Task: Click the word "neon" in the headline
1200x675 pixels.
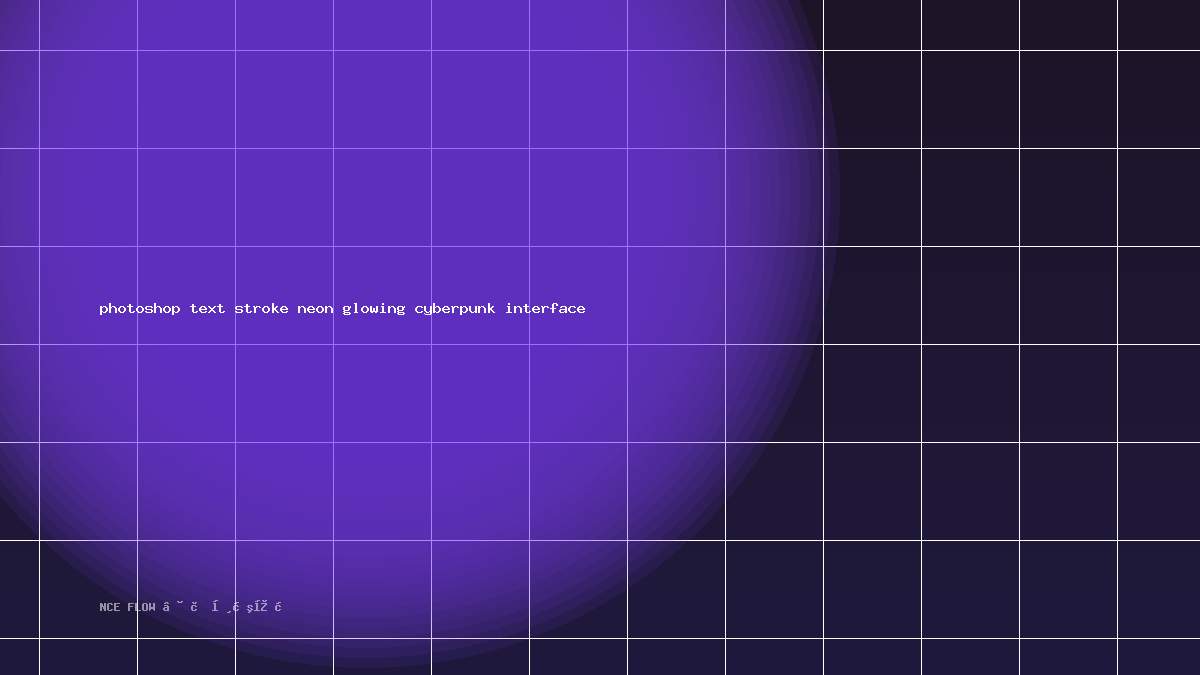Action: (x=315, y=308)
